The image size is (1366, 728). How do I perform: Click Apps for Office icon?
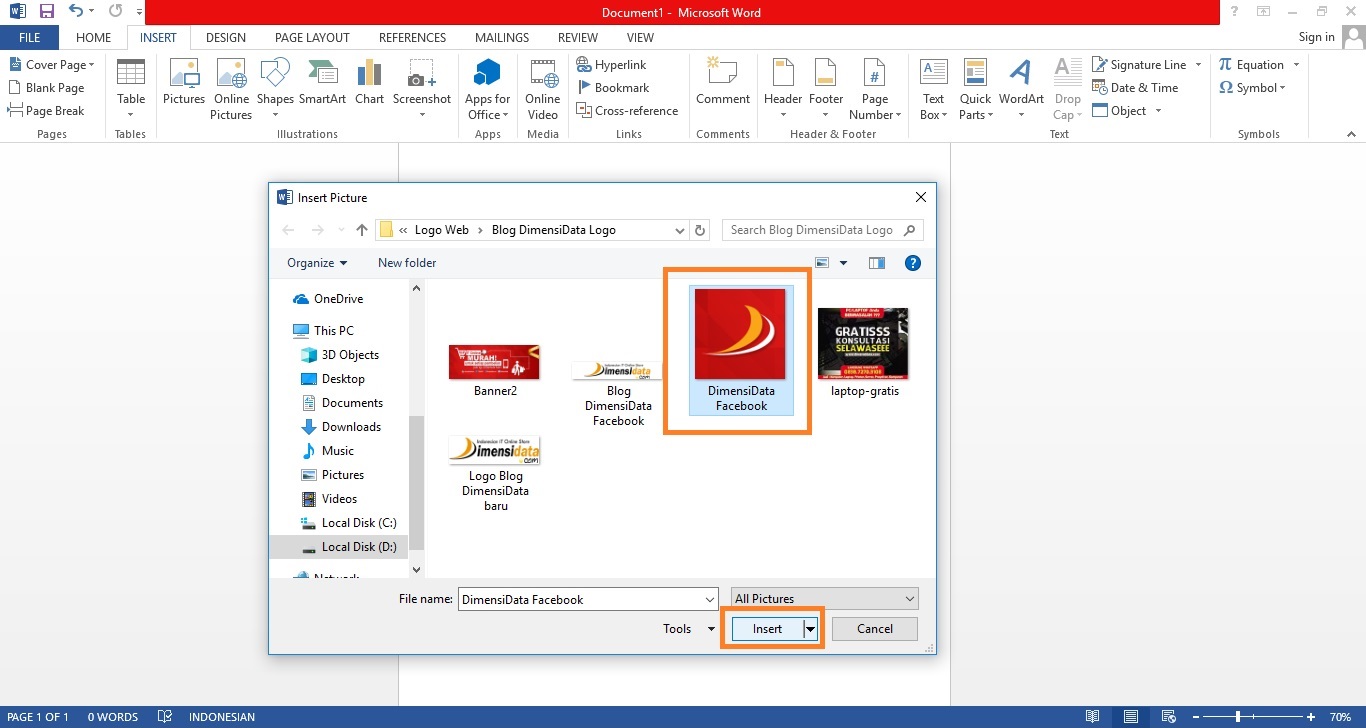[487, 88]
